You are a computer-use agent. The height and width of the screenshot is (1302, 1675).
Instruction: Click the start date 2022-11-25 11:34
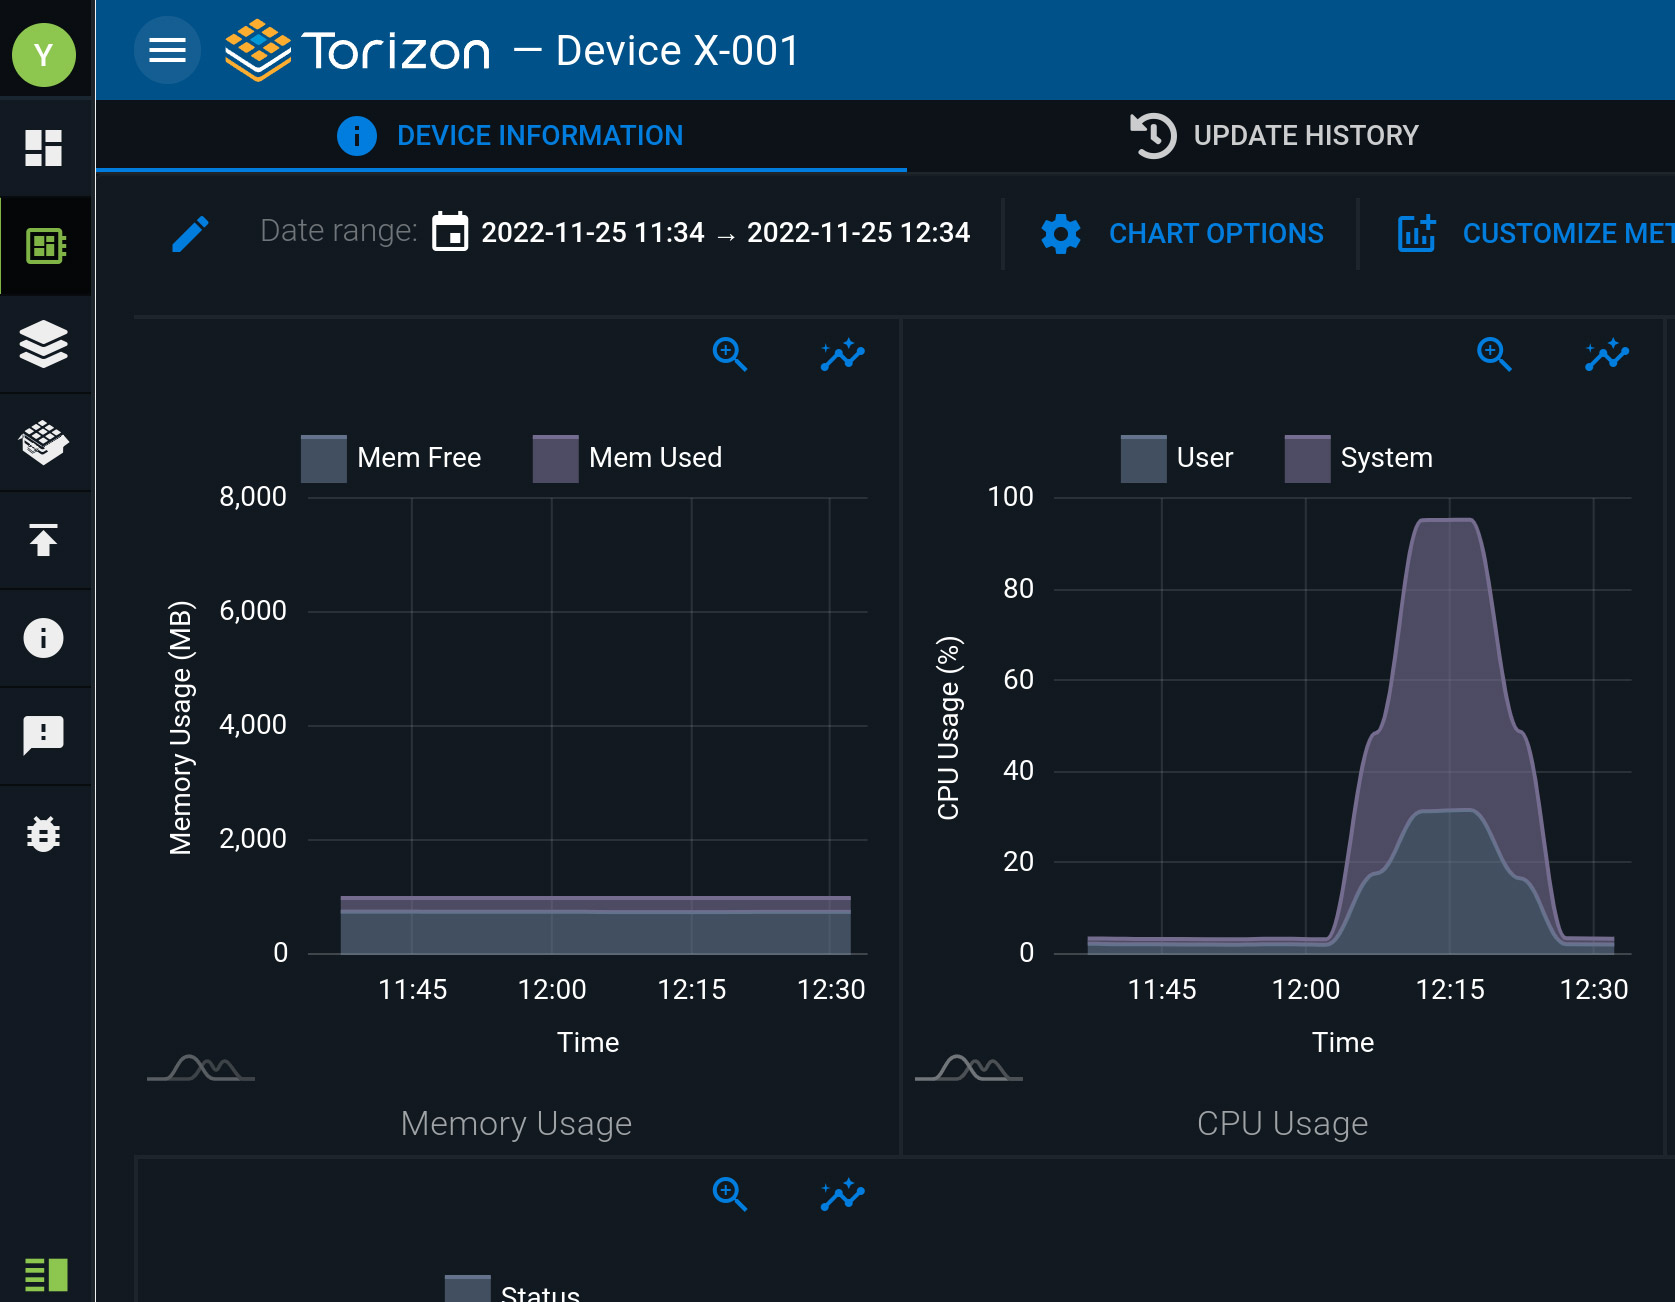pos(593,233)
